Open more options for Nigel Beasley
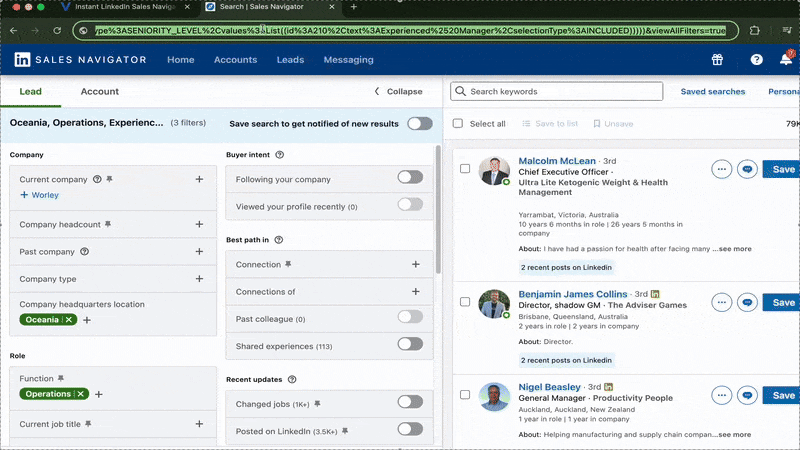The image size is (800, 450). [721, 395]
